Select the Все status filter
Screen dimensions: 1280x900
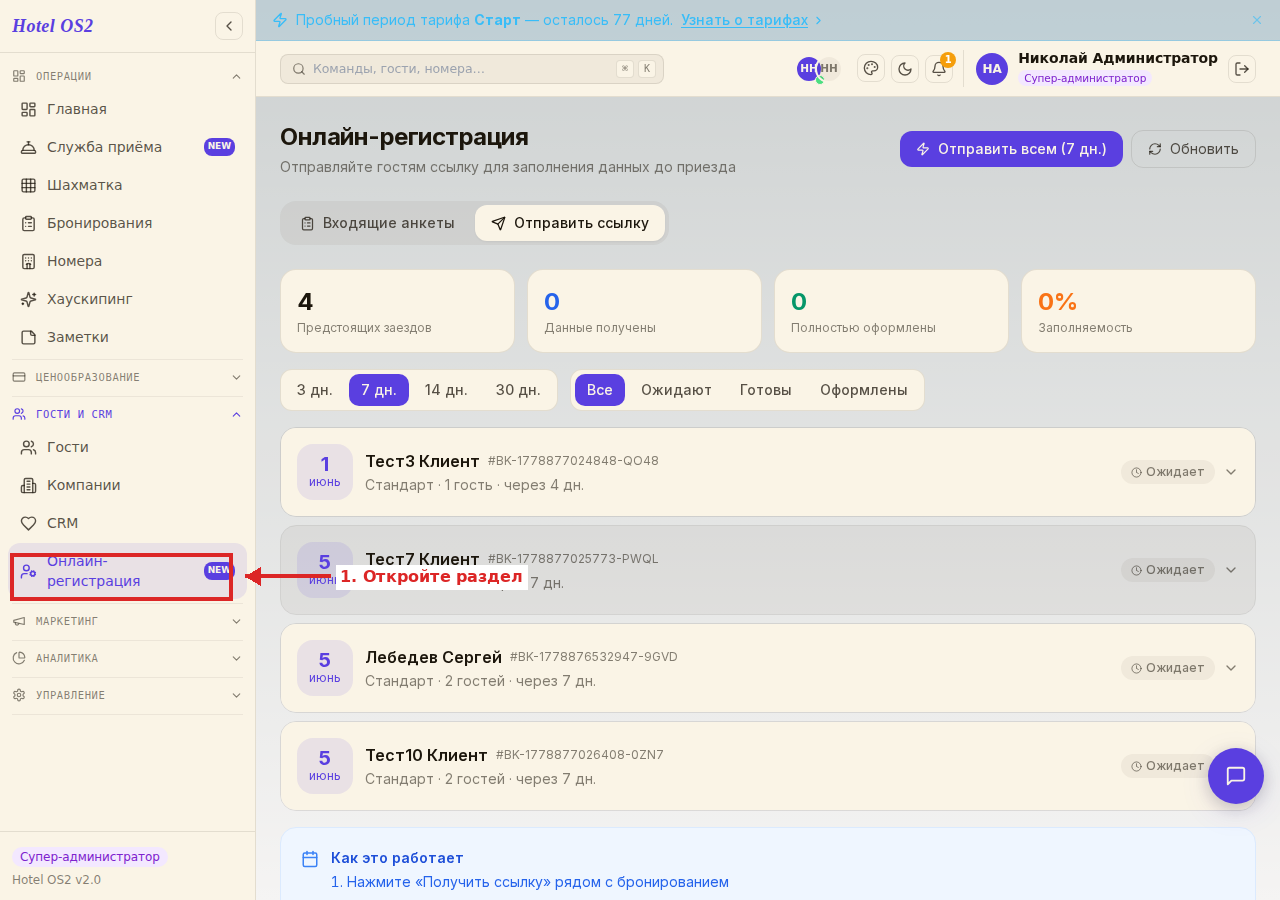coord(600,390)
